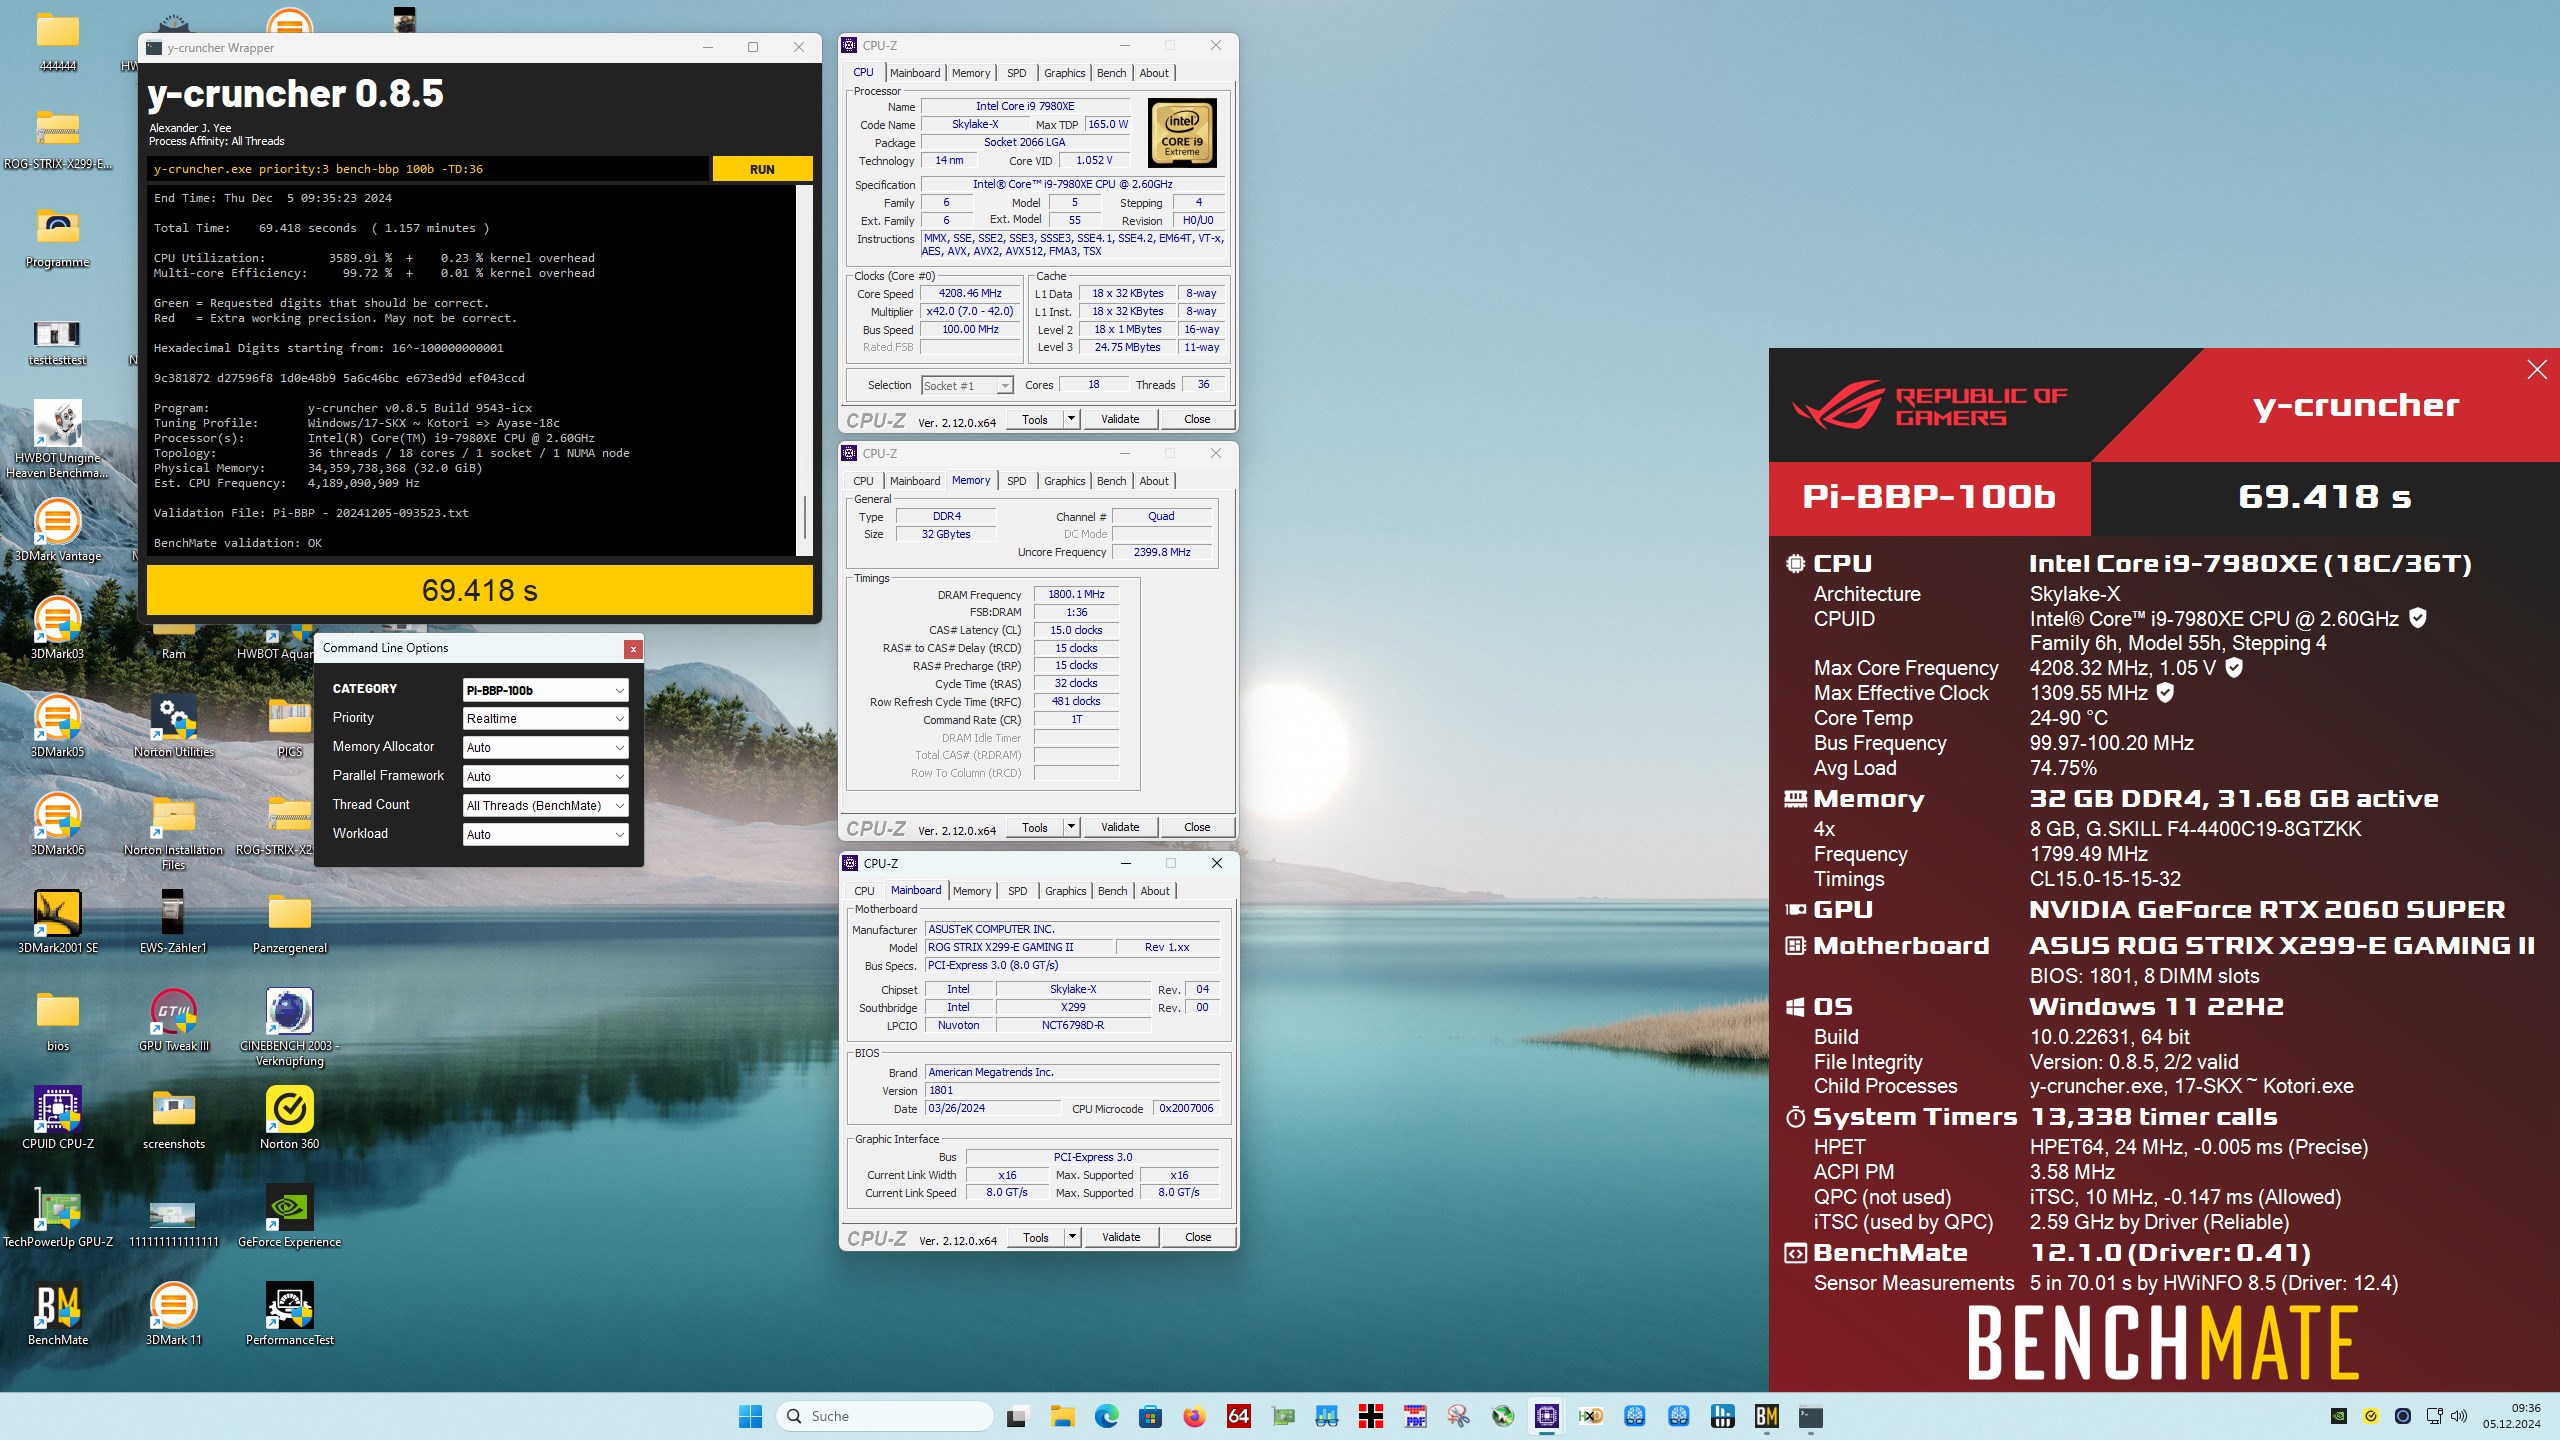Open GeForce Experience shortcut

(289, 1217)
